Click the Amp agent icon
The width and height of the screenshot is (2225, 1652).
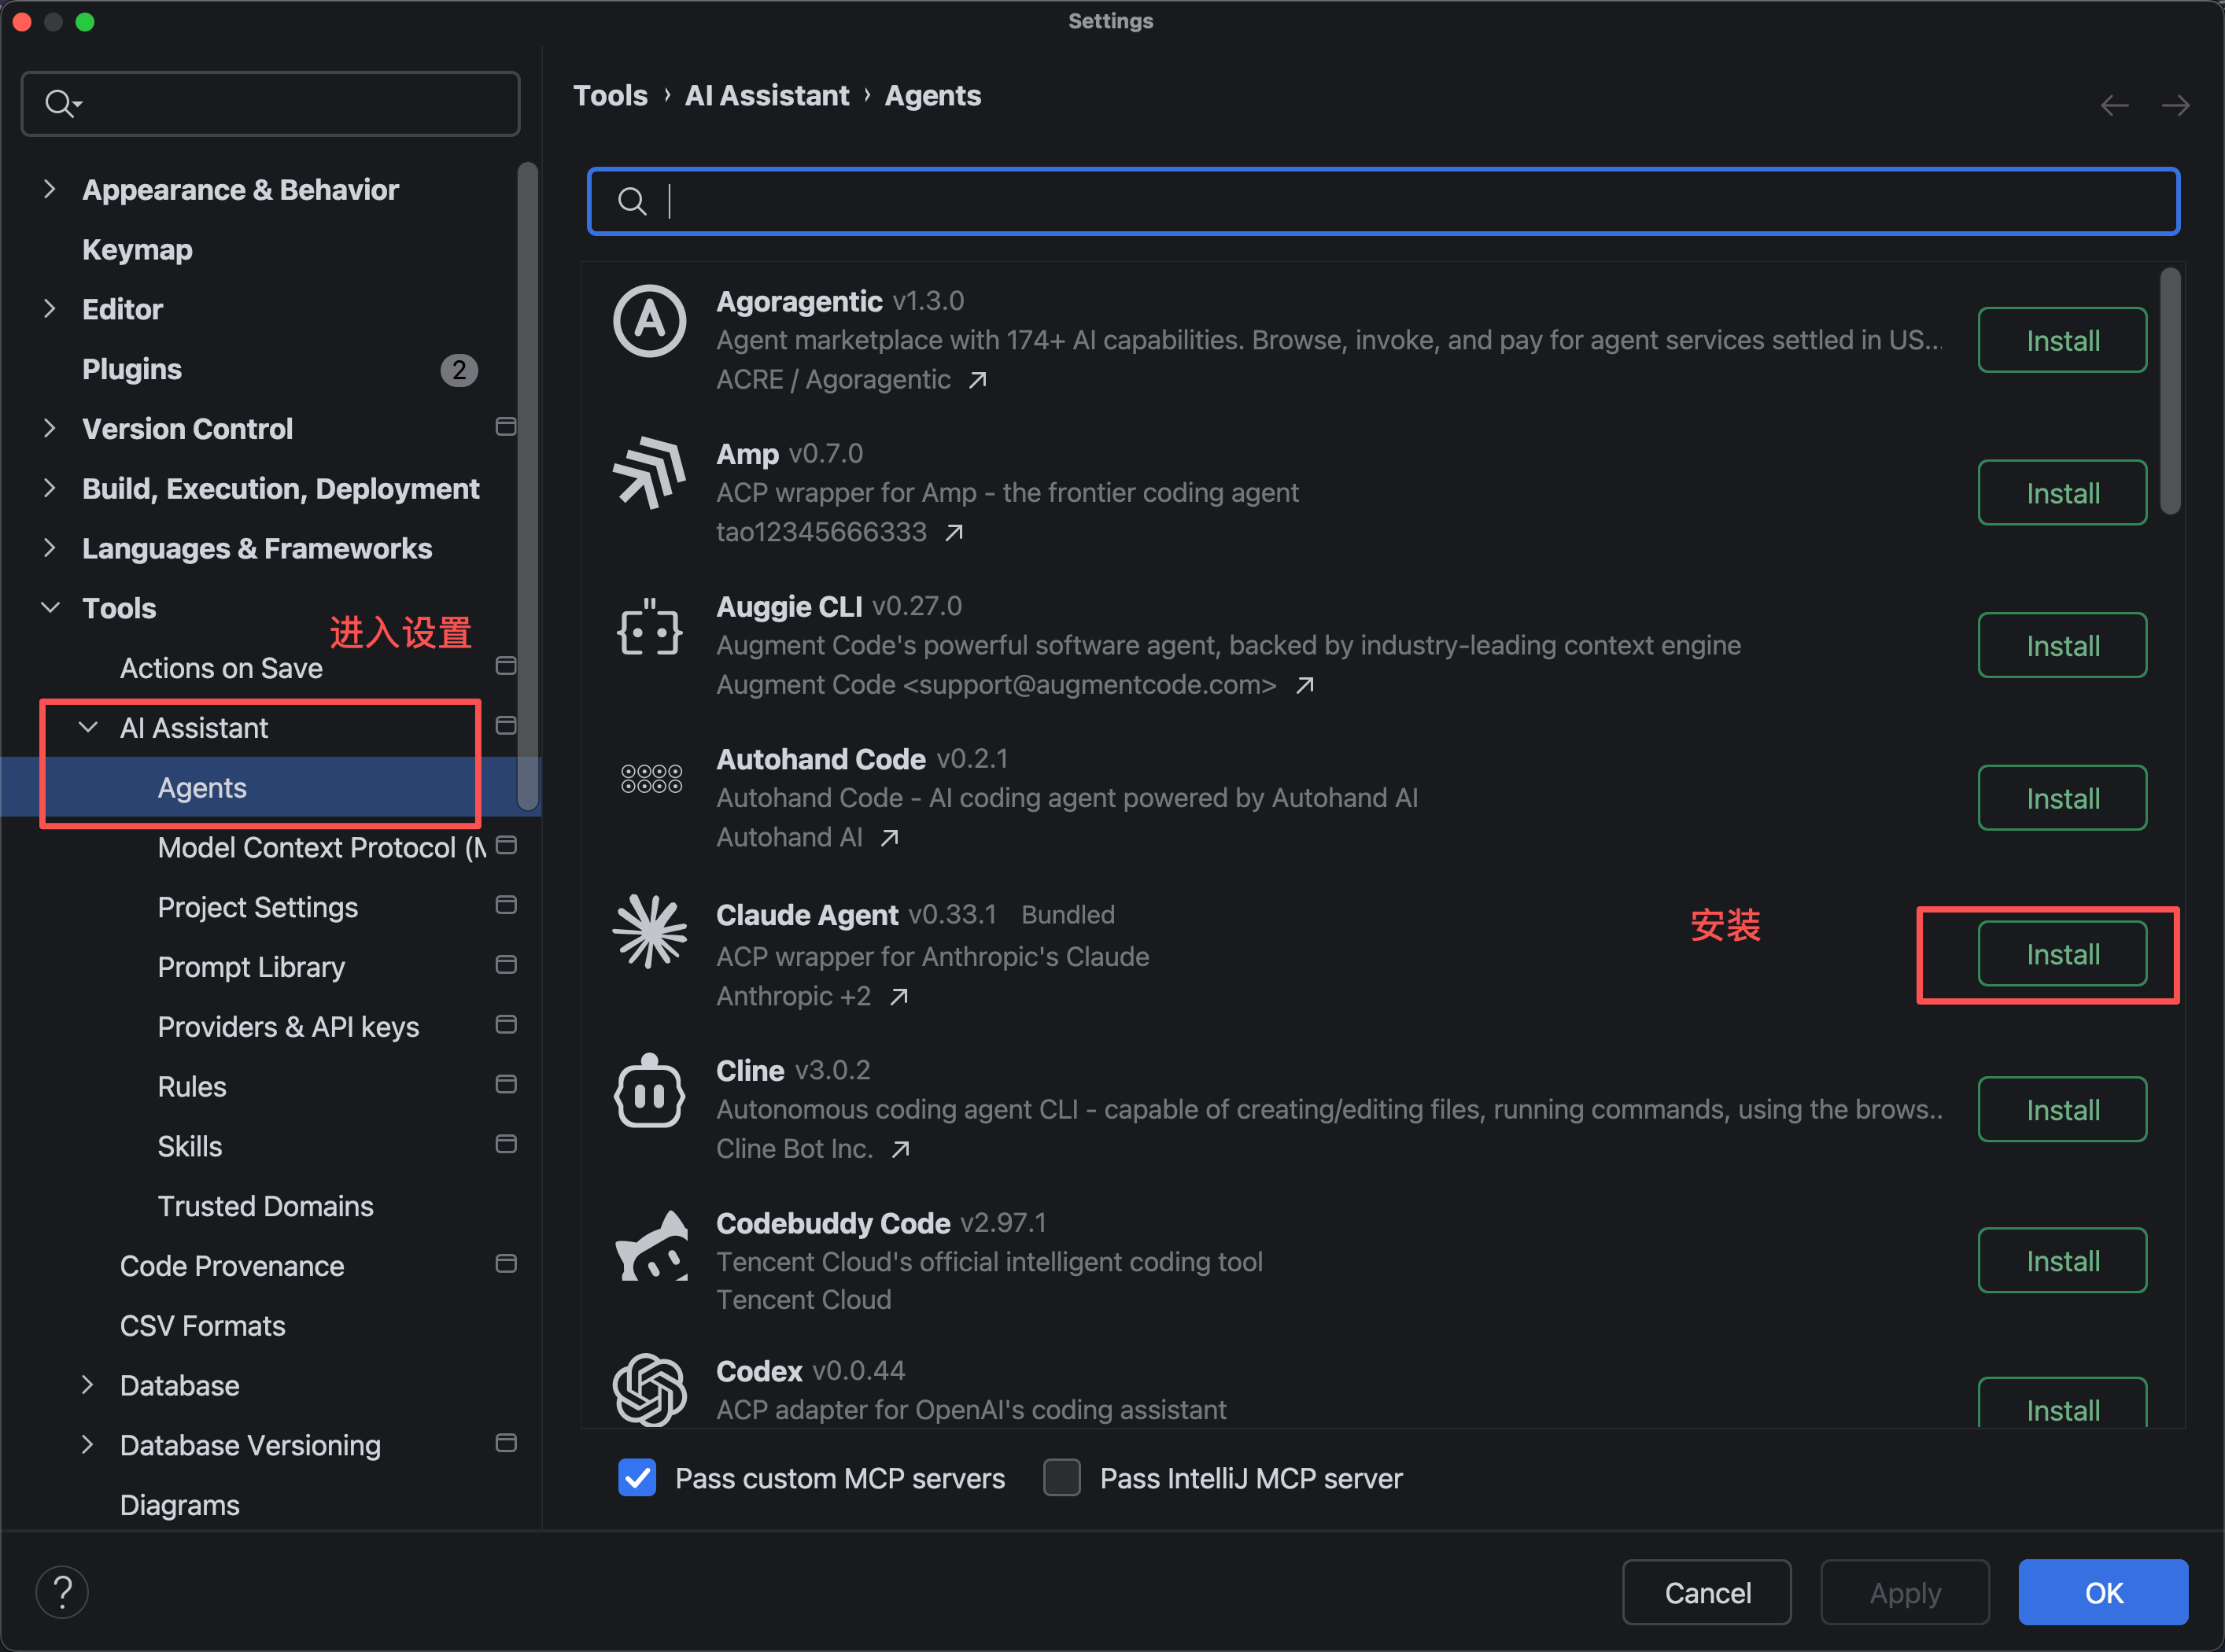point(650,473)
